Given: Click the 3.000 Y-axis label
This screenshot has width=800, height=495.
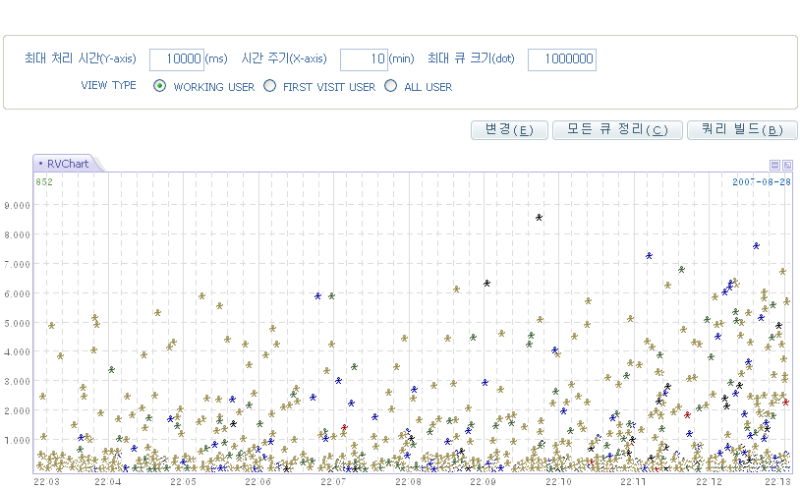Looking at the screenshot, I should (17, 381).
